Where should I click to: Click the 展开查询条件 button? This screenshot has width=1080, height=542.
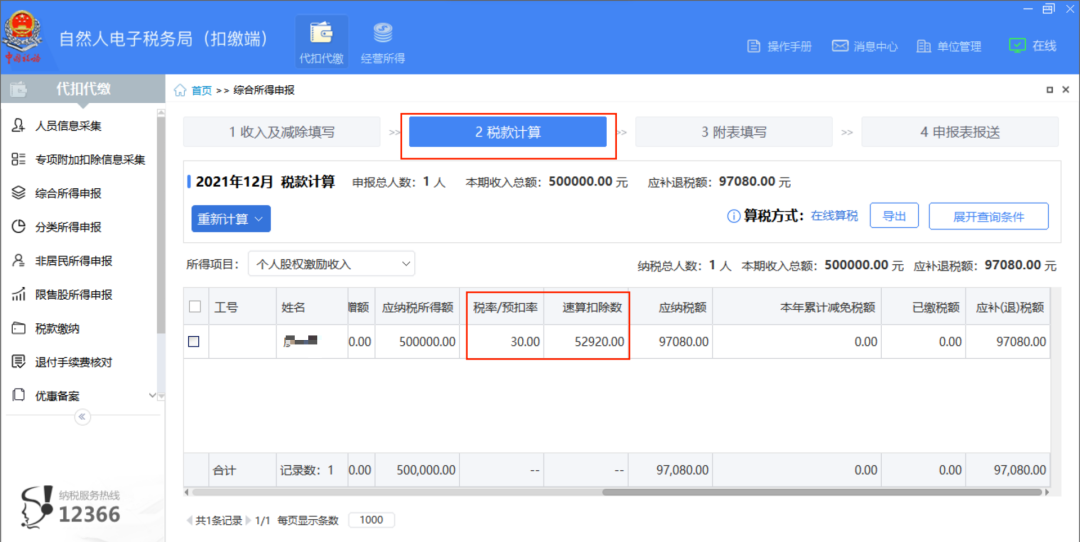point(988,216)
